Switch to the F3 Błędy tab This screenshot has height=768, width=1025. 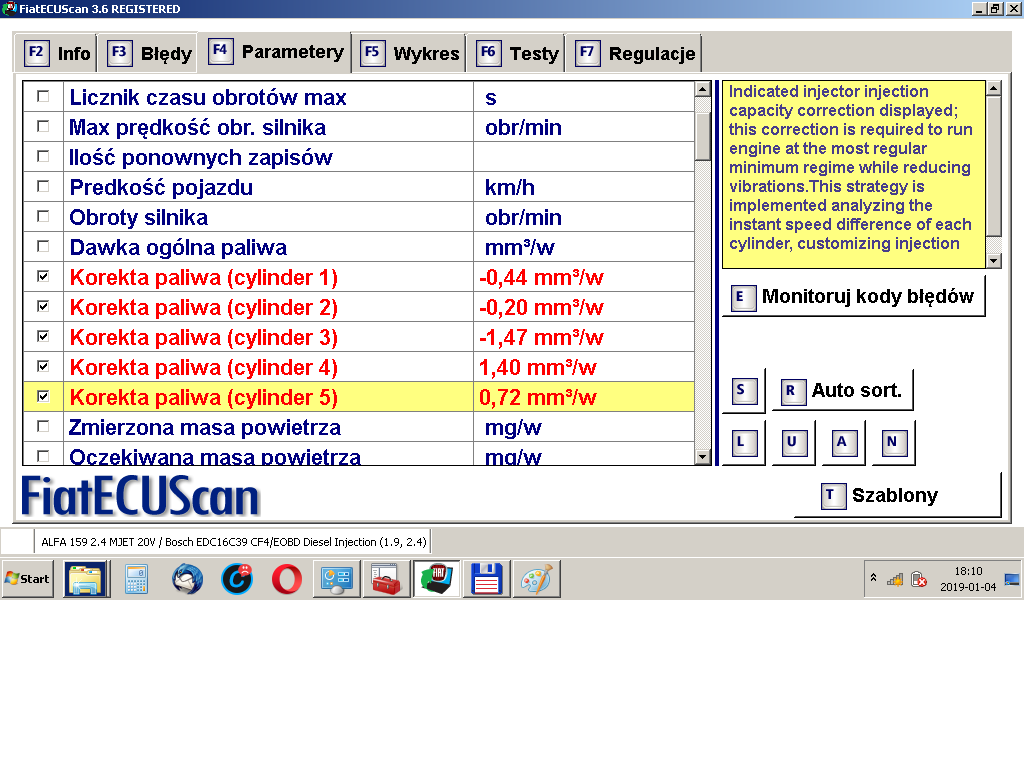point(148,53)
